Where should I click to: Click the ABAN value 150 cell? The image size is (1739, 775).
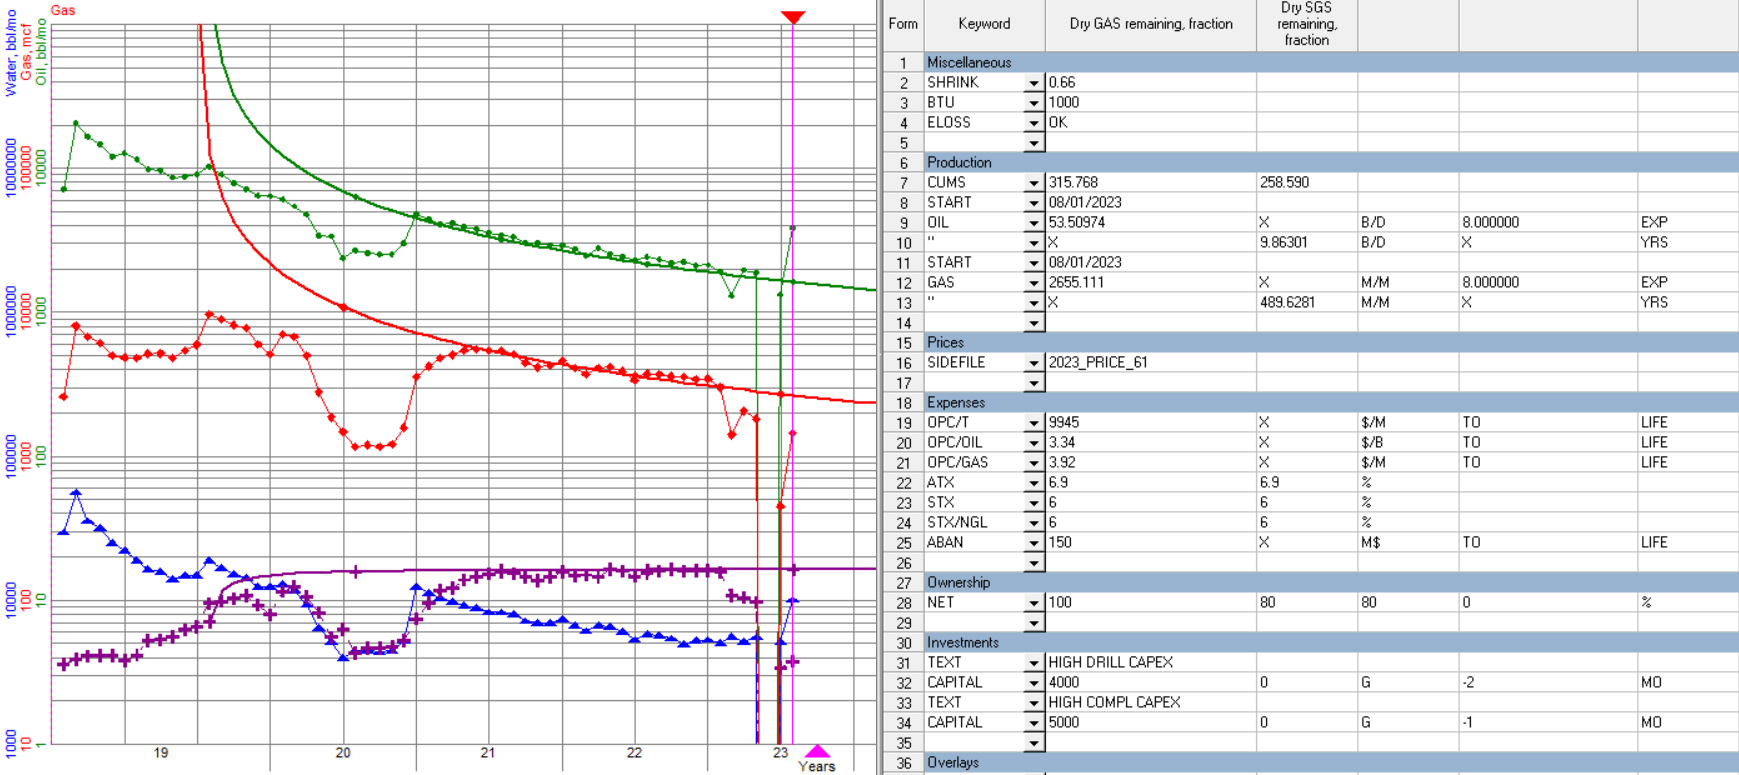coord(1150,542)
